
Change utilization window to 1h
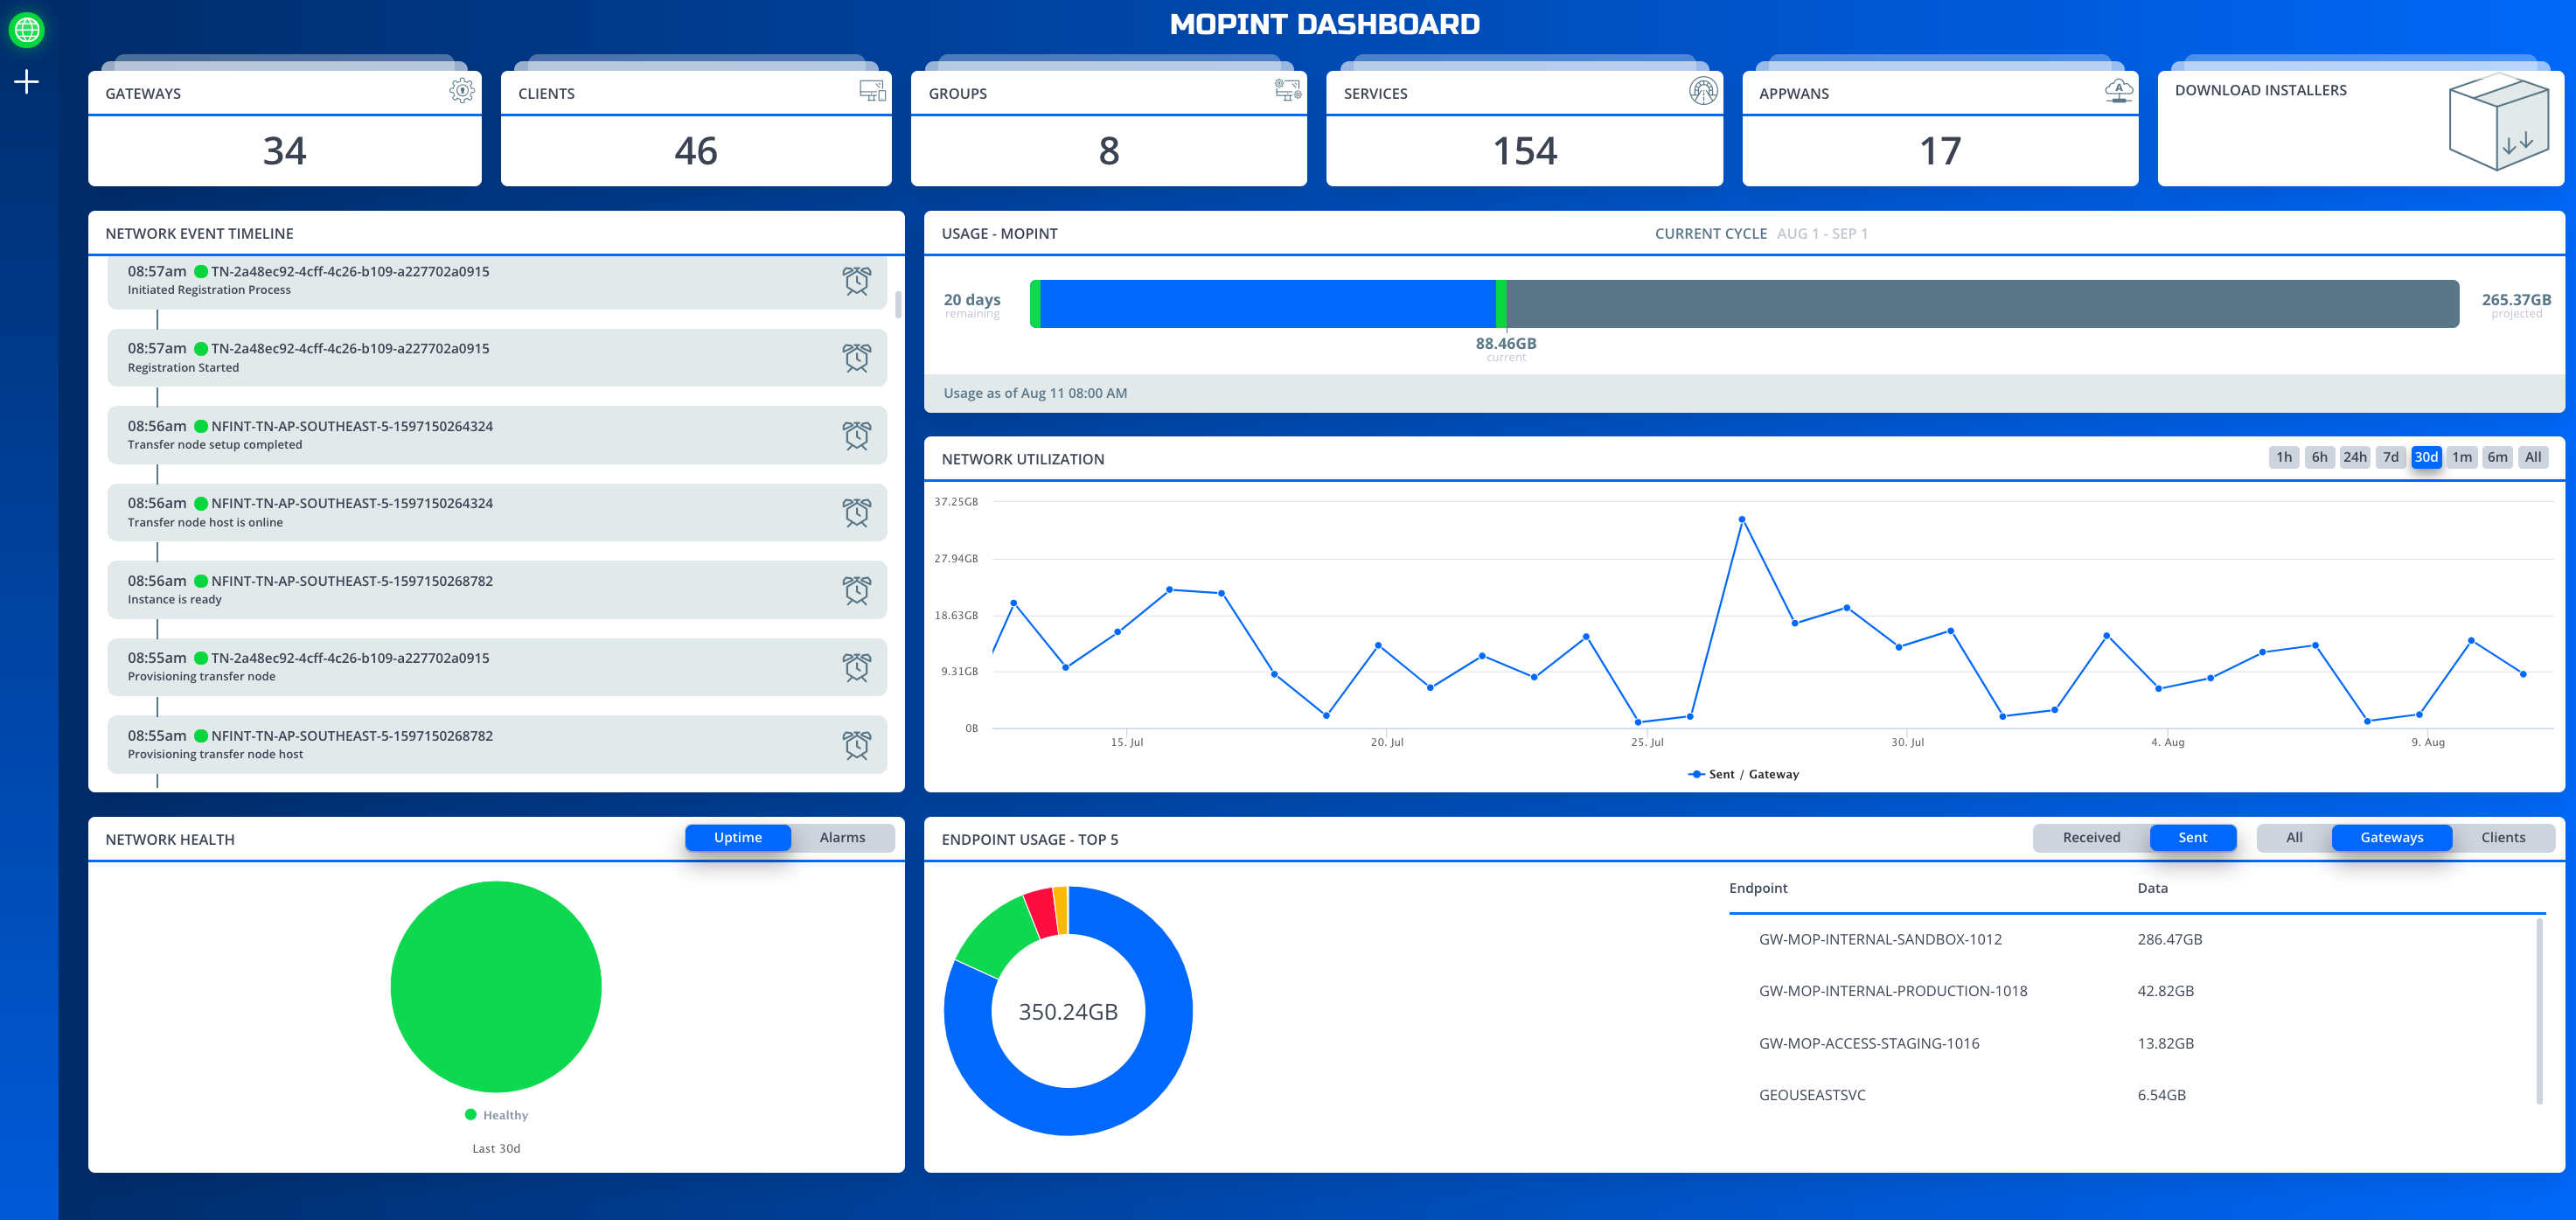tap(2283, 457)
